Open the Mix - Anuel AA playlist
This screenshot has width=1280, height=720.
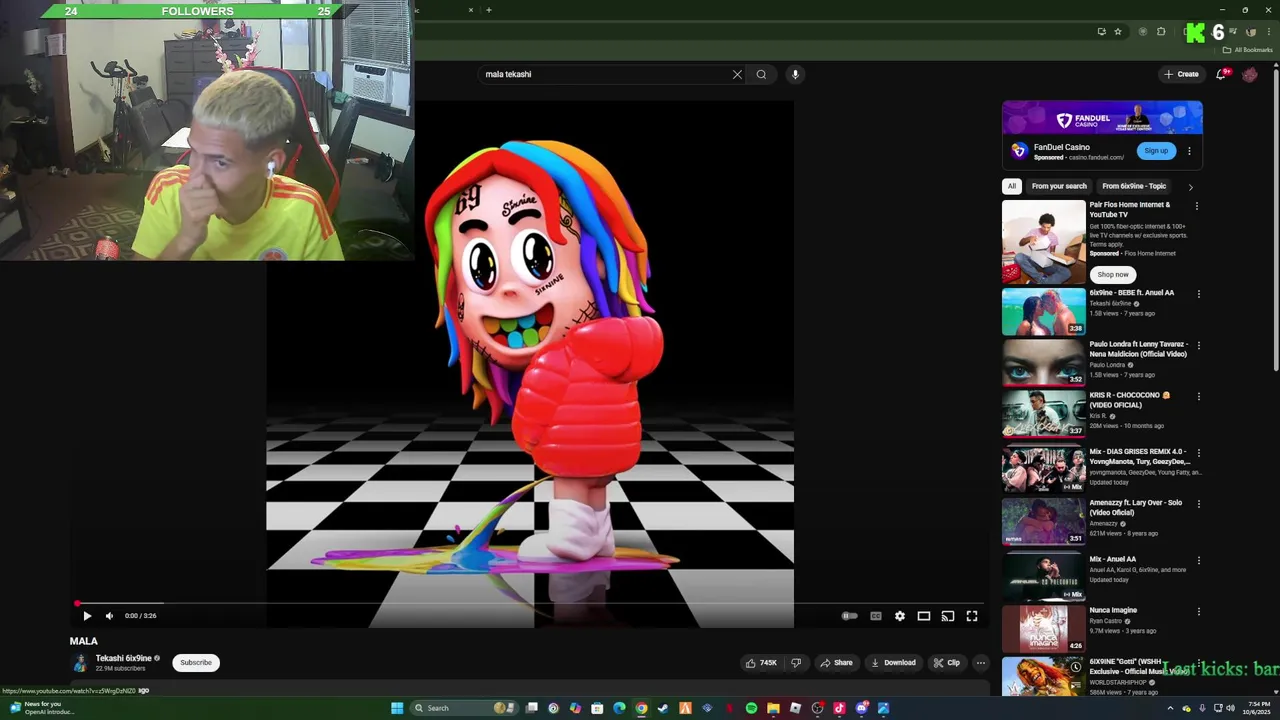click(1043, 577)
